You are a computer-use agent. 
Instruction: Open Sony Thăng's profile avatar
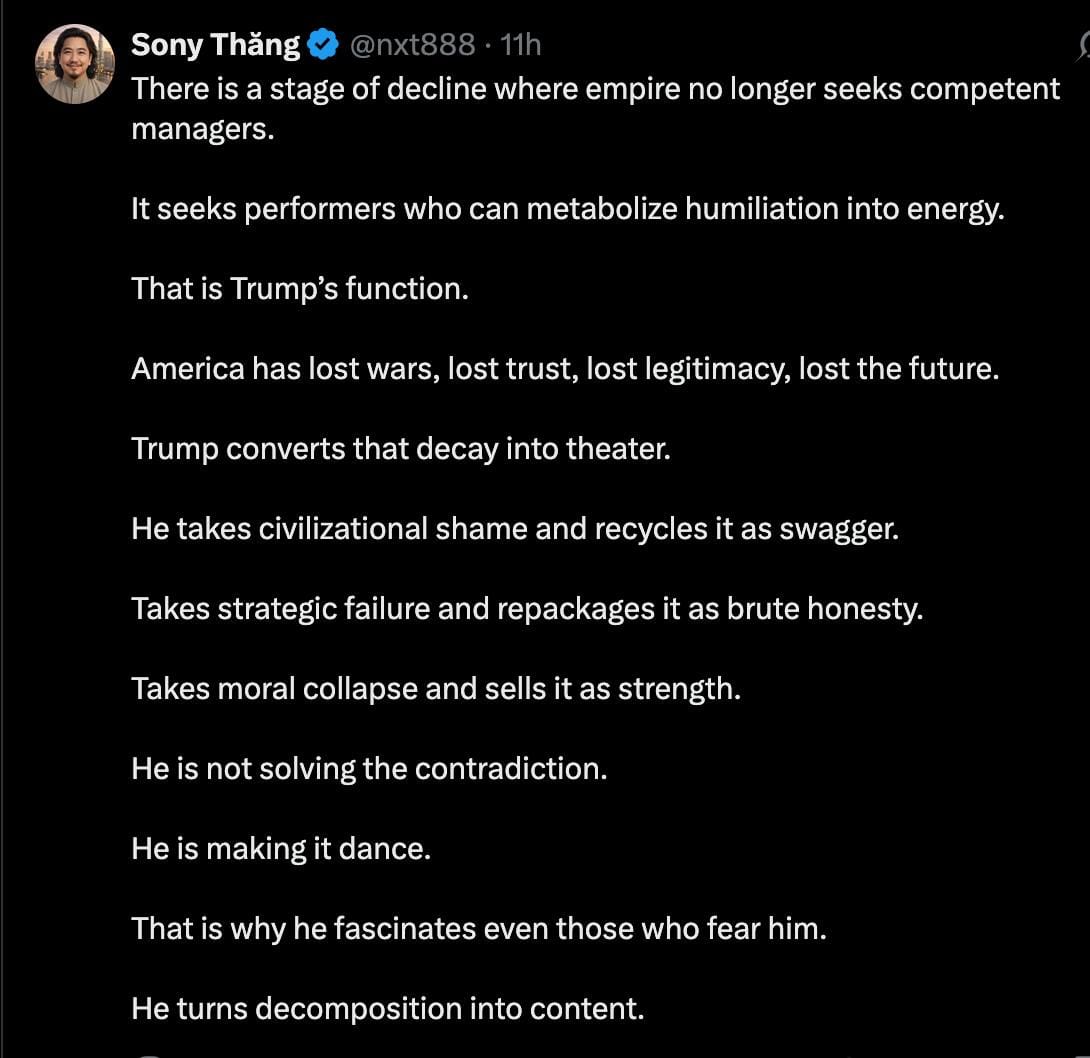pos(74,64)
